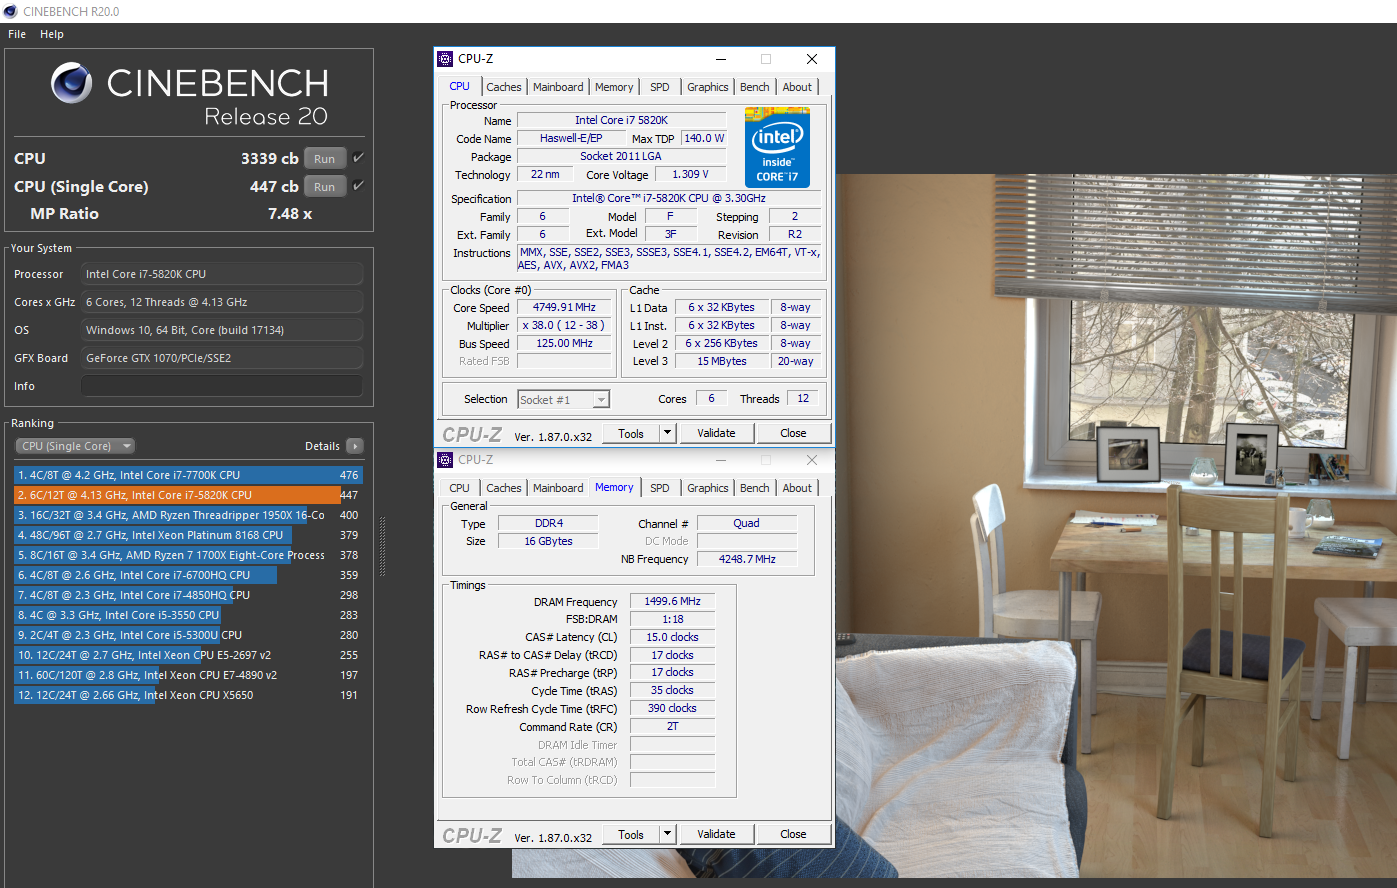The height and width of the screenshot is (888, 1397).
Task: Click the Cinebench icon in the title bar
Action: point(10,10)
